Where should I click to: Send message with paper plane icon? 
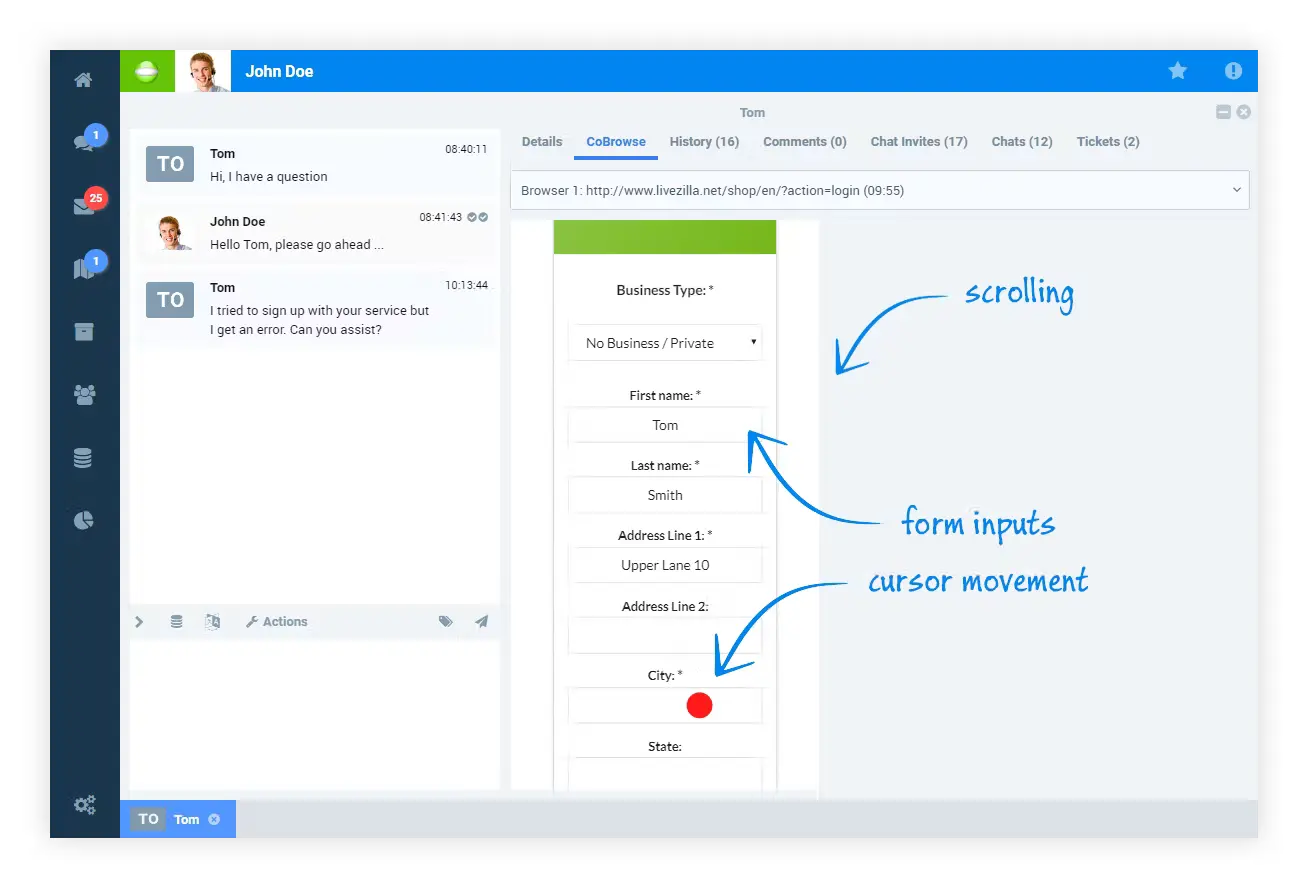481,622
